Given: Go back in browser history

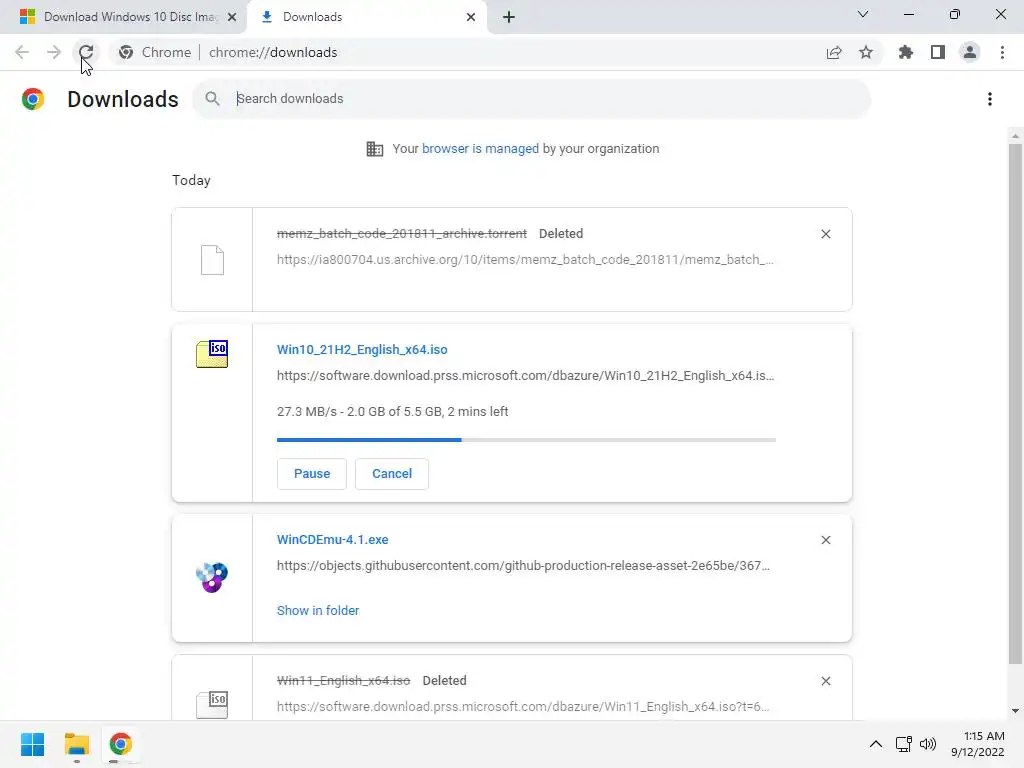Looking at the screenshot, I should 22,52.
